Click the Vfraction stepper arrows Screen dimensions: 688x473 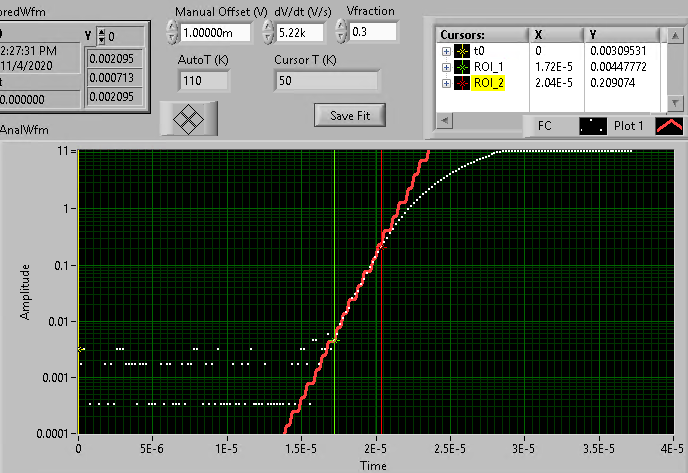pyautogui.click(x=340, y=32)
